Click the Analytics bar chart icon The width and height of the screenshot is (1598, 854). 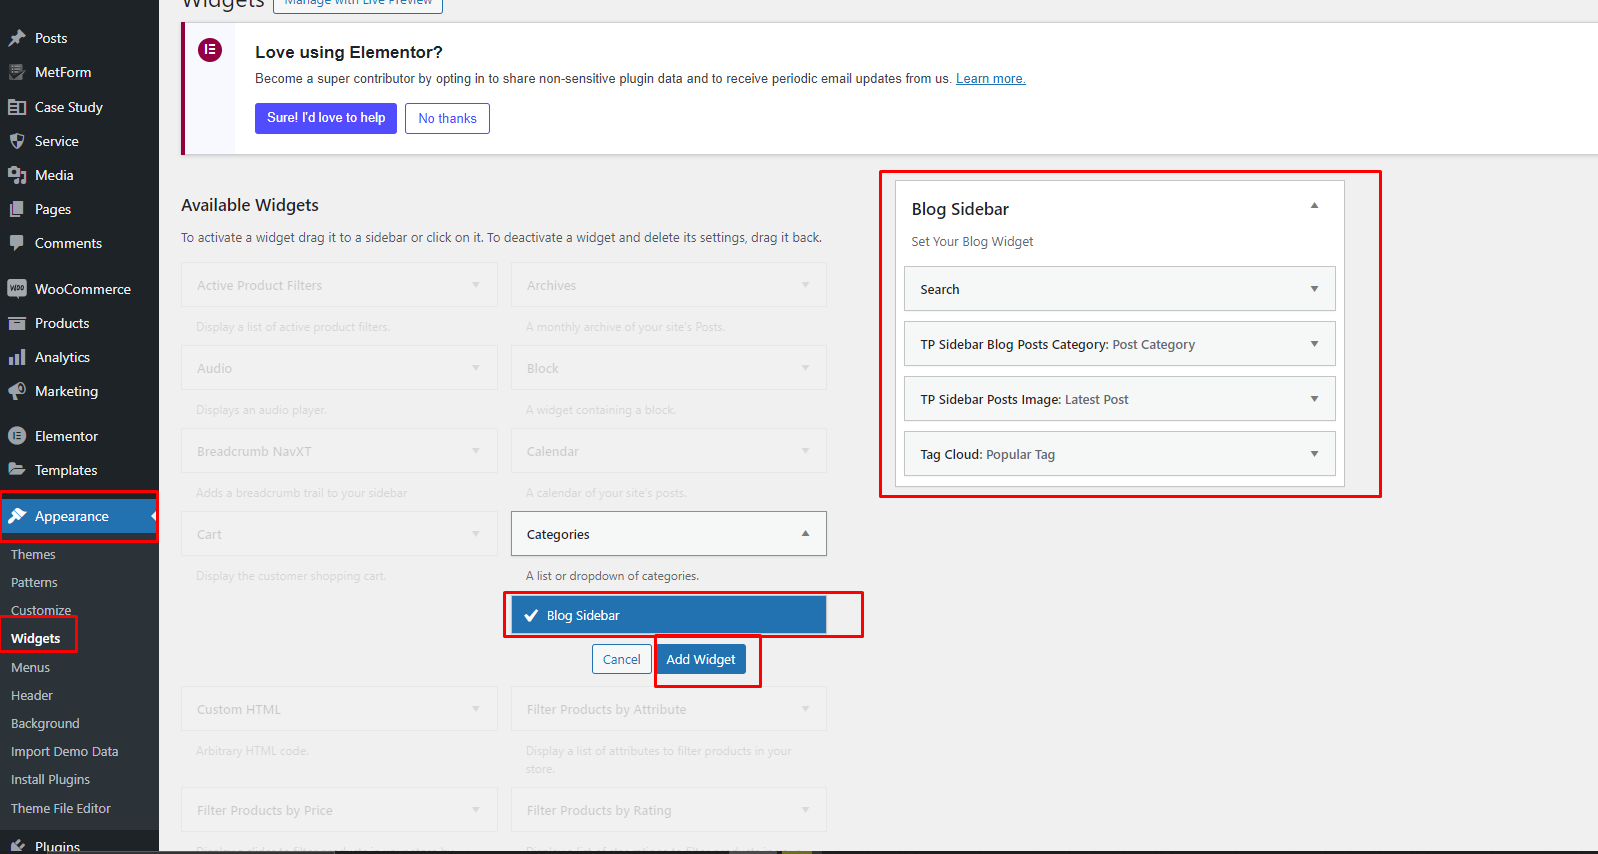17,357
